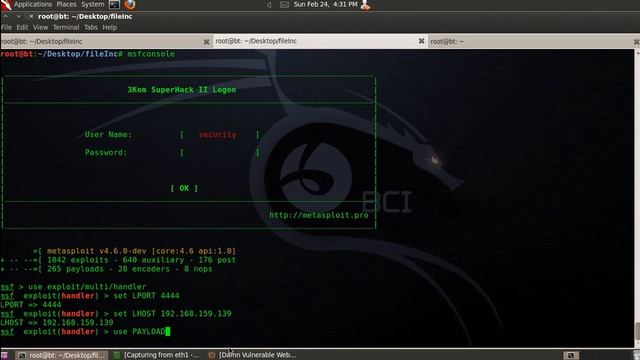Click the '265 payloads' statistics line
640x360 pixels.
point(107,269)
